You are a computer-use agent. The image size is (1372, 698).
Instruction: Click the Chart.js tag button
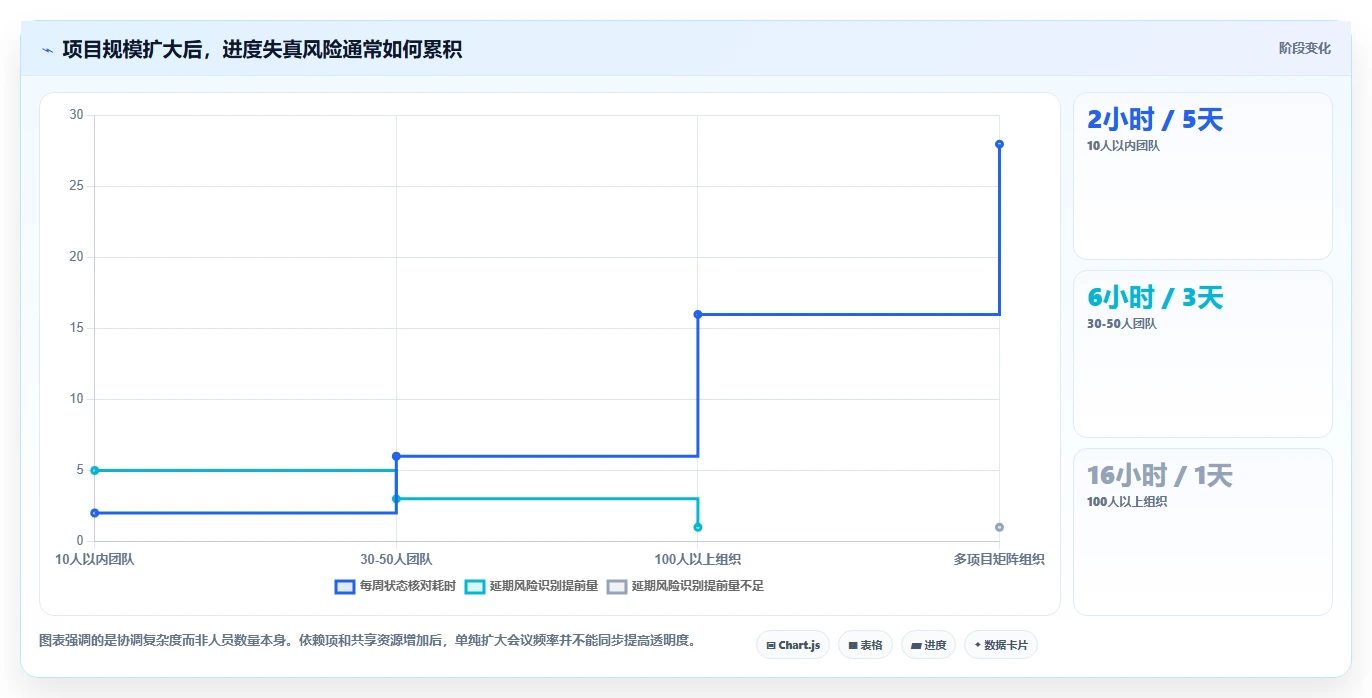click(x=793, y=645)
